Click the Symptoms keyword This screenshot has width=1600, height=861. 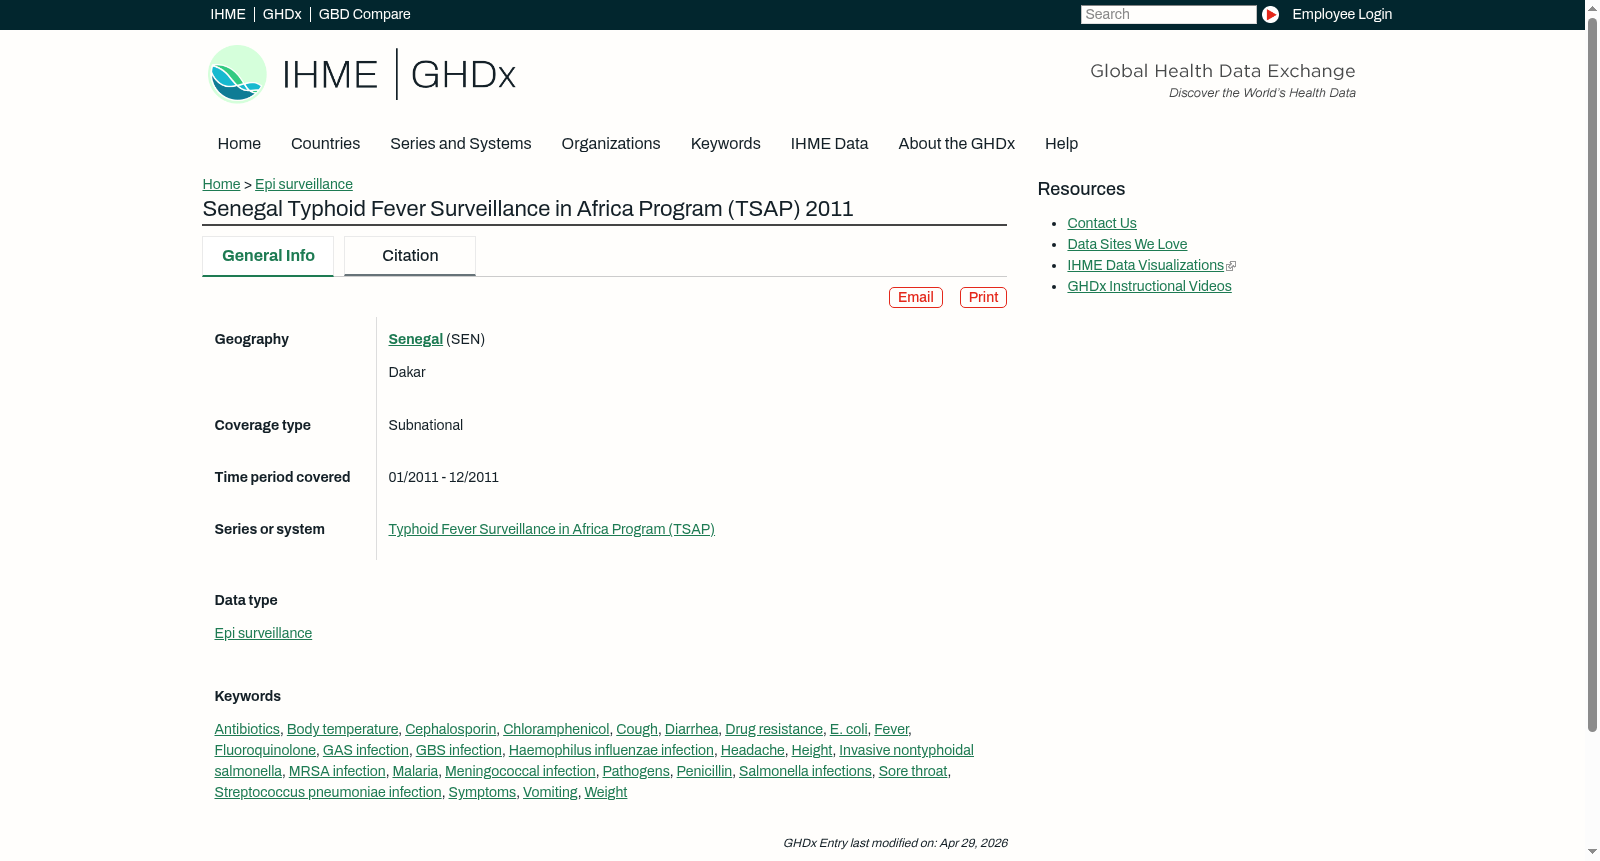tap(482, 792)
